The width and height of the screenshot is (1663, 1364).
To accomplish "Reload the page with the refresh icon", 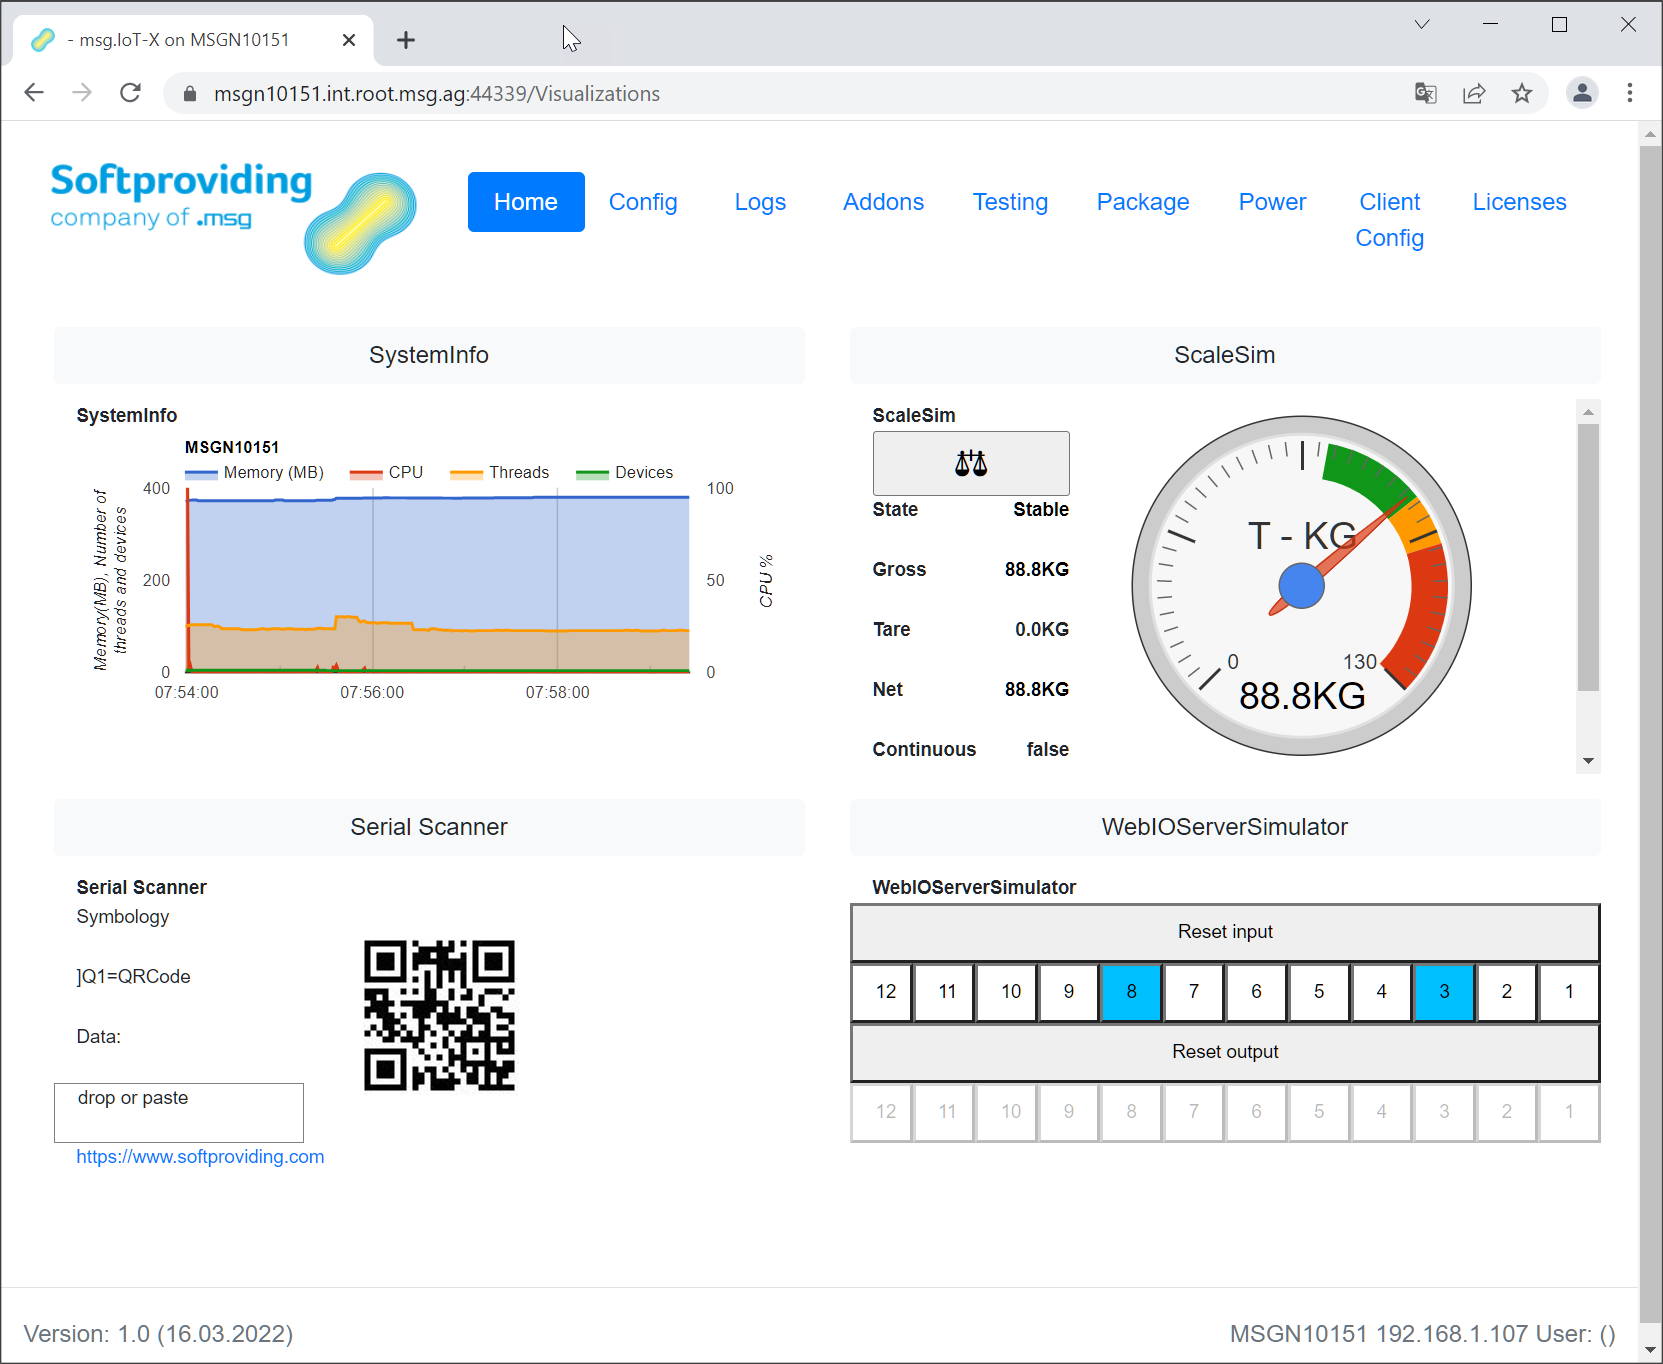I will tap(130, 93).
